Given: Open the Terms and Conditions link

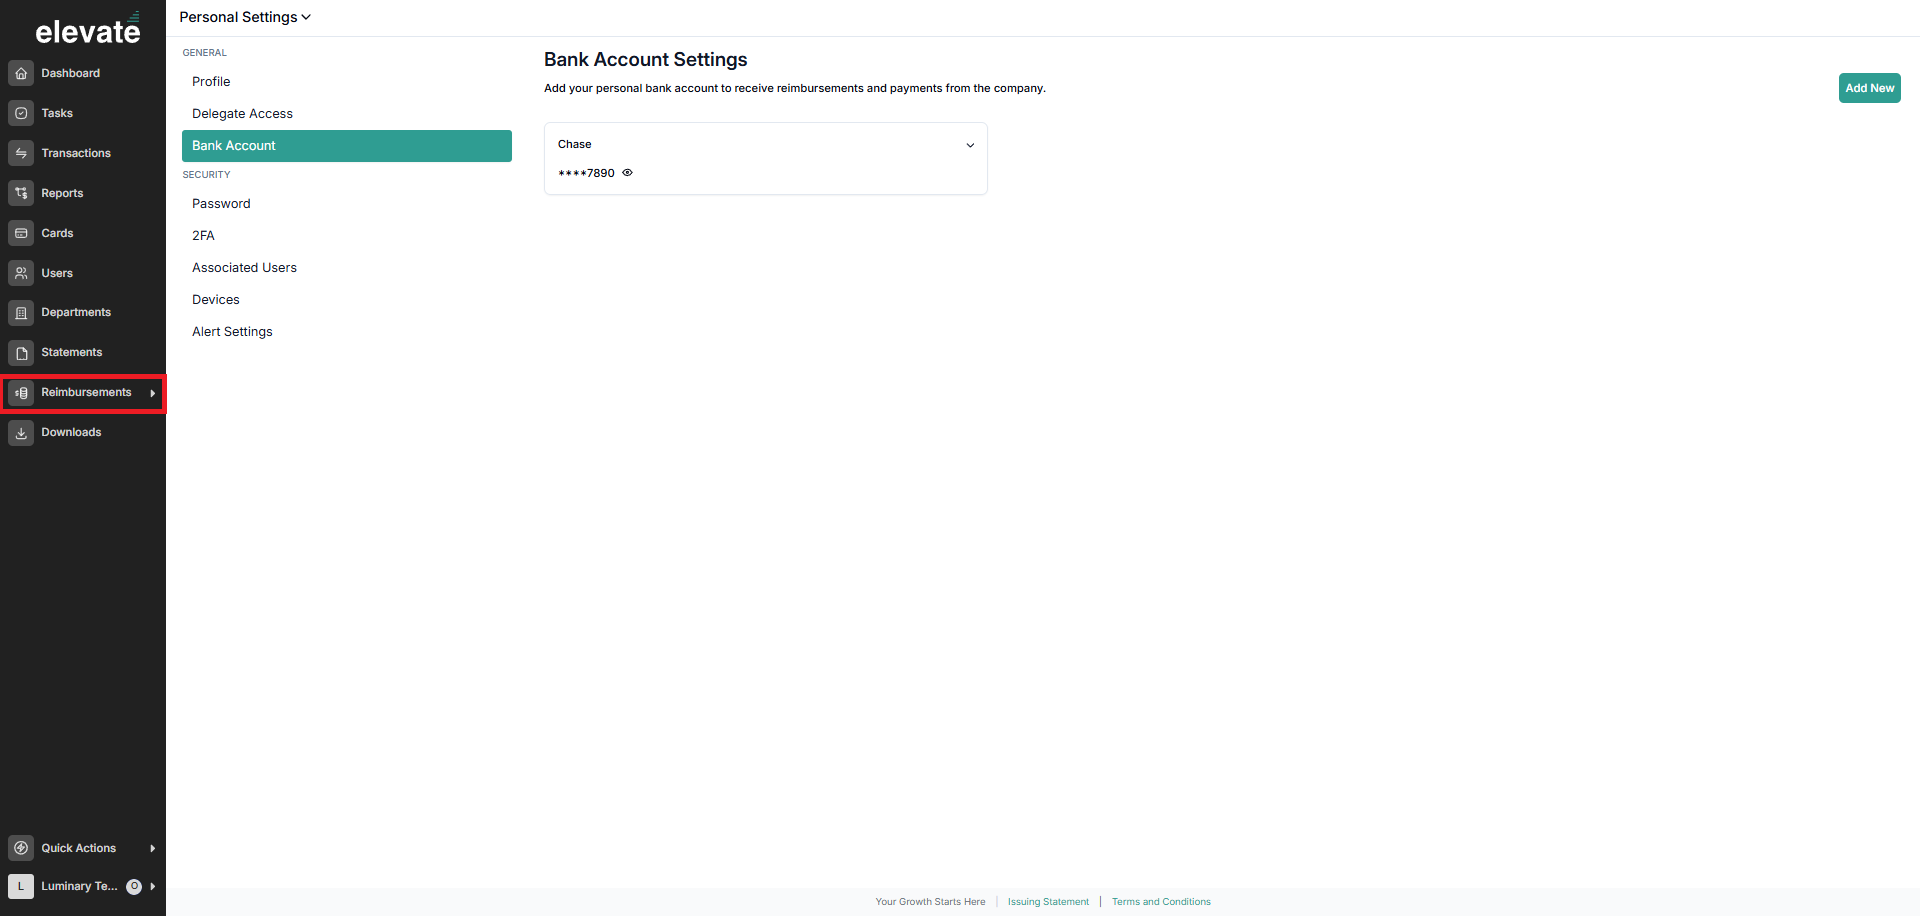Looking at the screenshot, I should 1161,902.
